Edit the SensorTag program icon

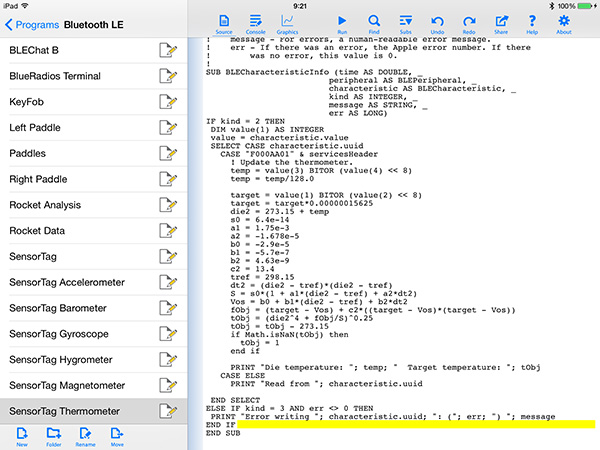point(168,256)
